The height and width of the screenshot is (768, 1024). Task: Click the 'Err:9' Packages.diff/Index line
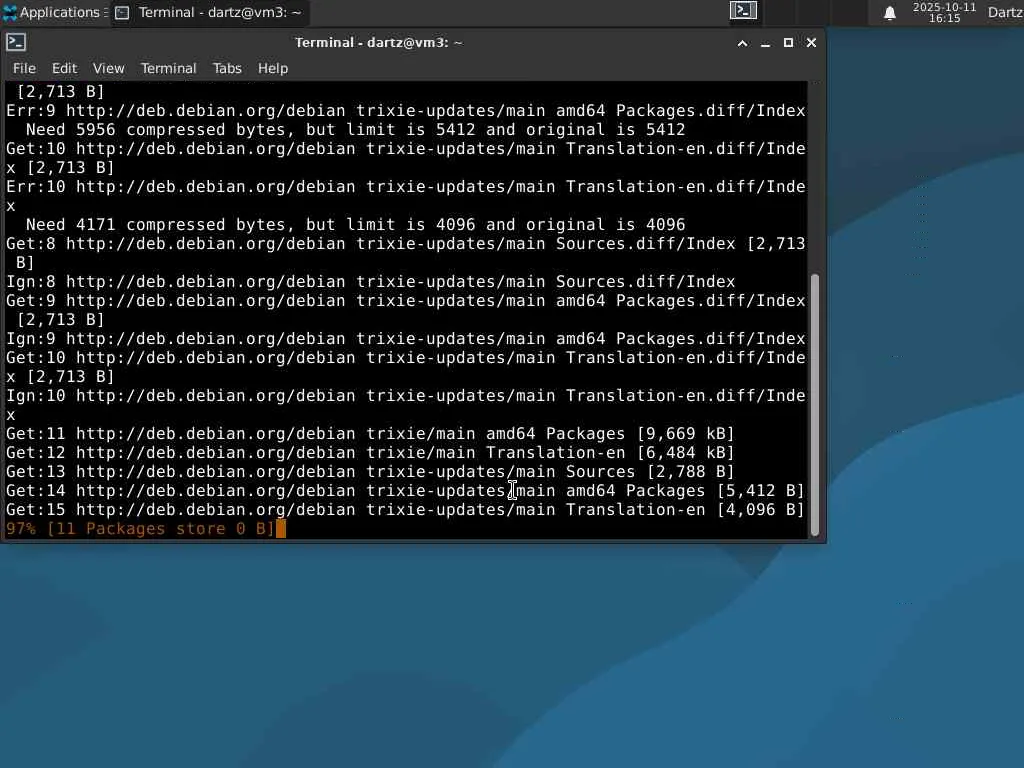[x=406, y=111]
